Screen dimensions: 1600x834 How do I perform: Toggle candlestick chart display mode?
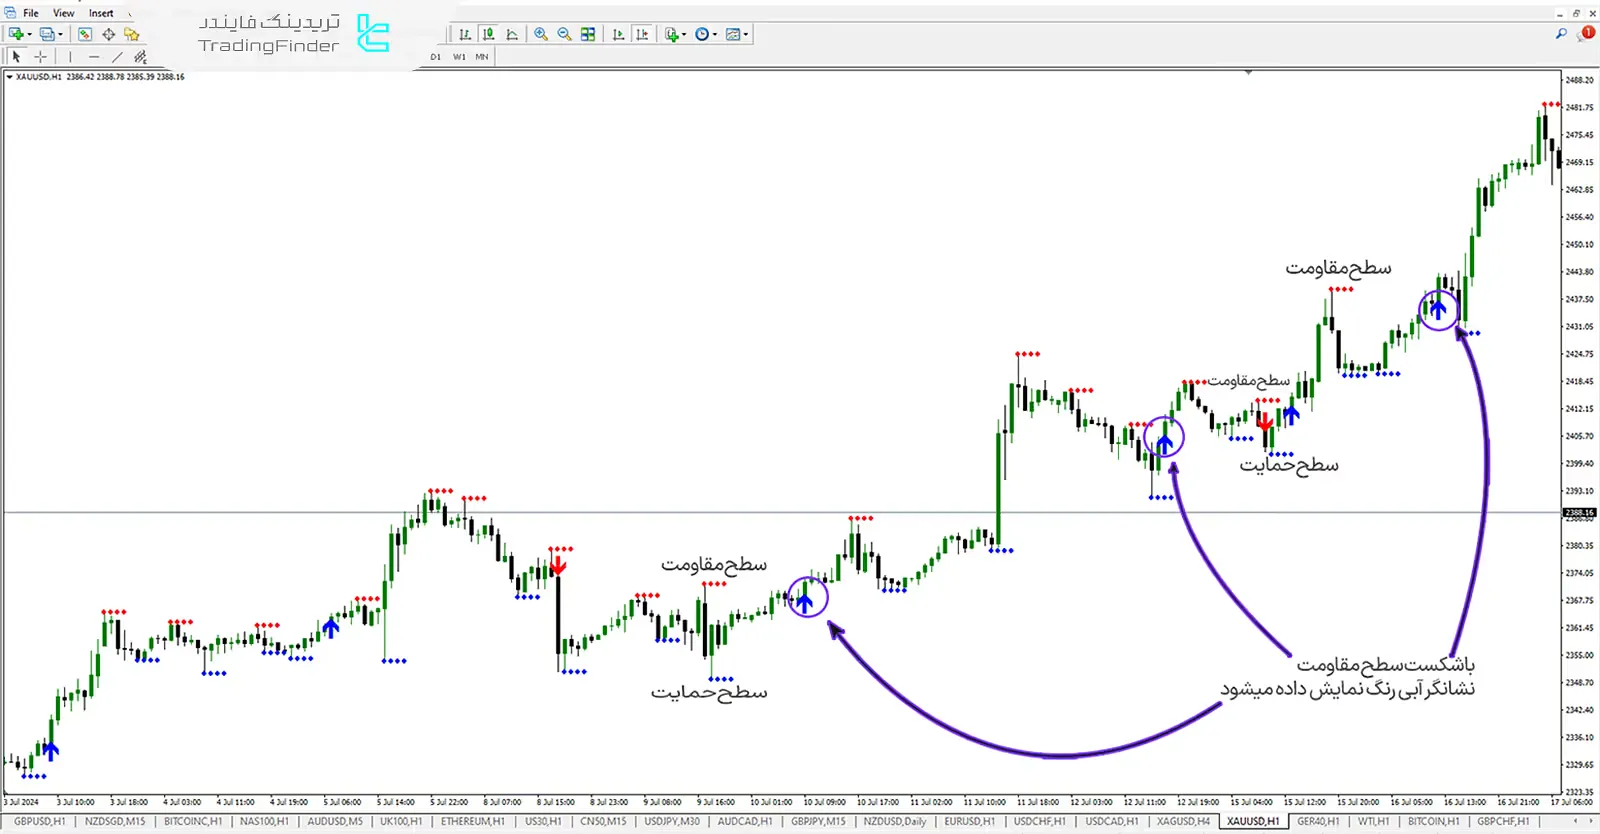click(488, 34)
